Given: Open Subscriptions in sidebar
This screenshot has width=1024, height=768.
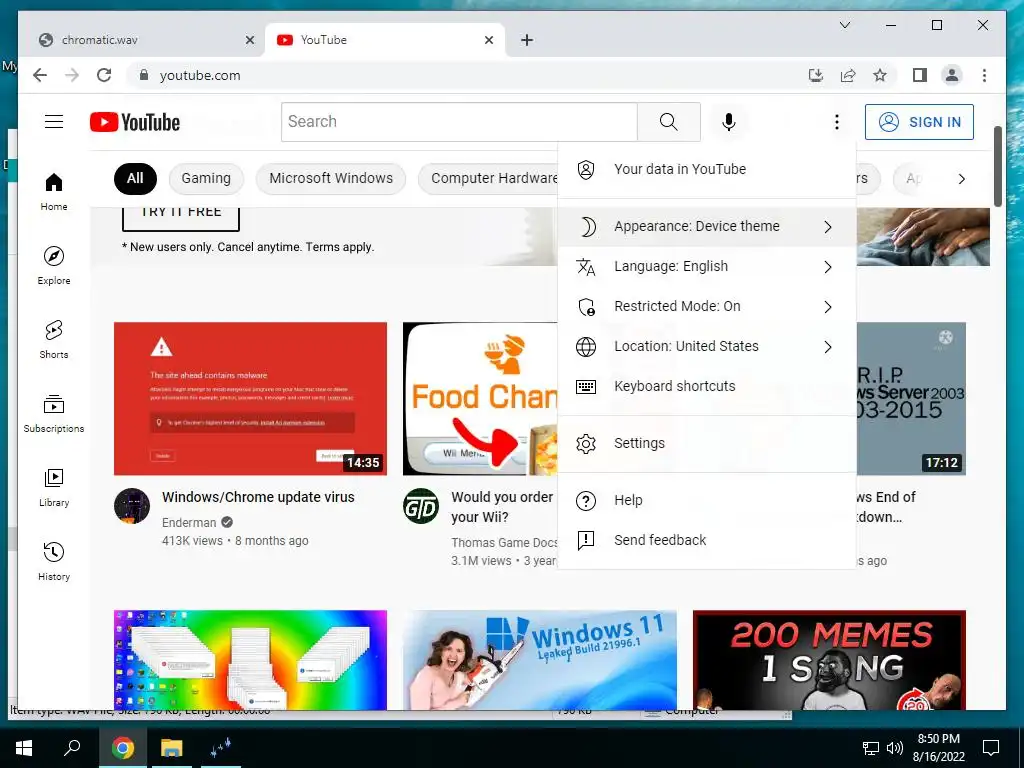Looking at the screenshot, I should click(54, 413).
